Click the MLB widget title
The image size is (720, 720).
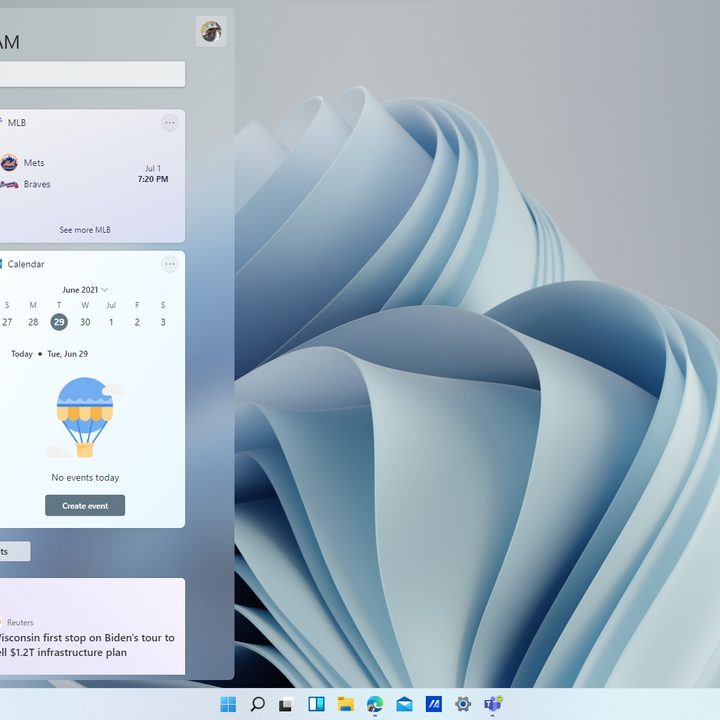[17, 123]
